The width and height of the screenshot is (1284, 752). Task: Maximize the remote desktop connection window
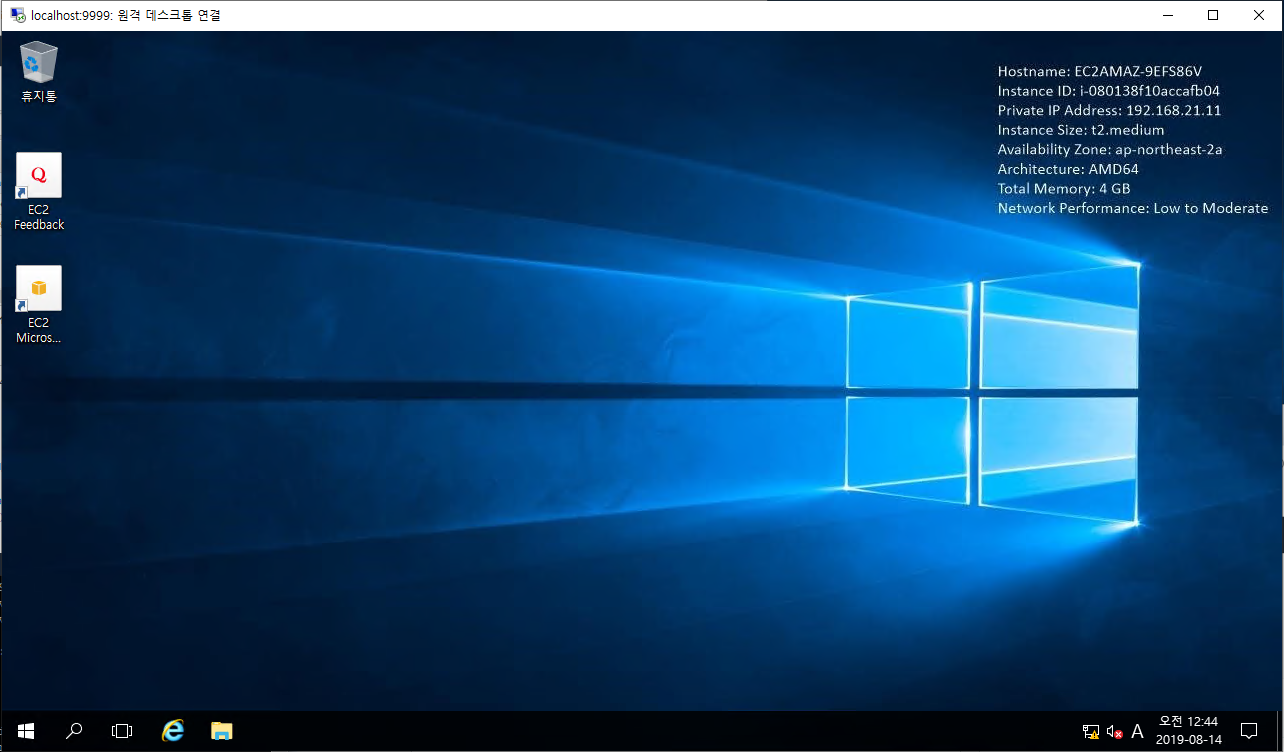tap(1213, 15)
